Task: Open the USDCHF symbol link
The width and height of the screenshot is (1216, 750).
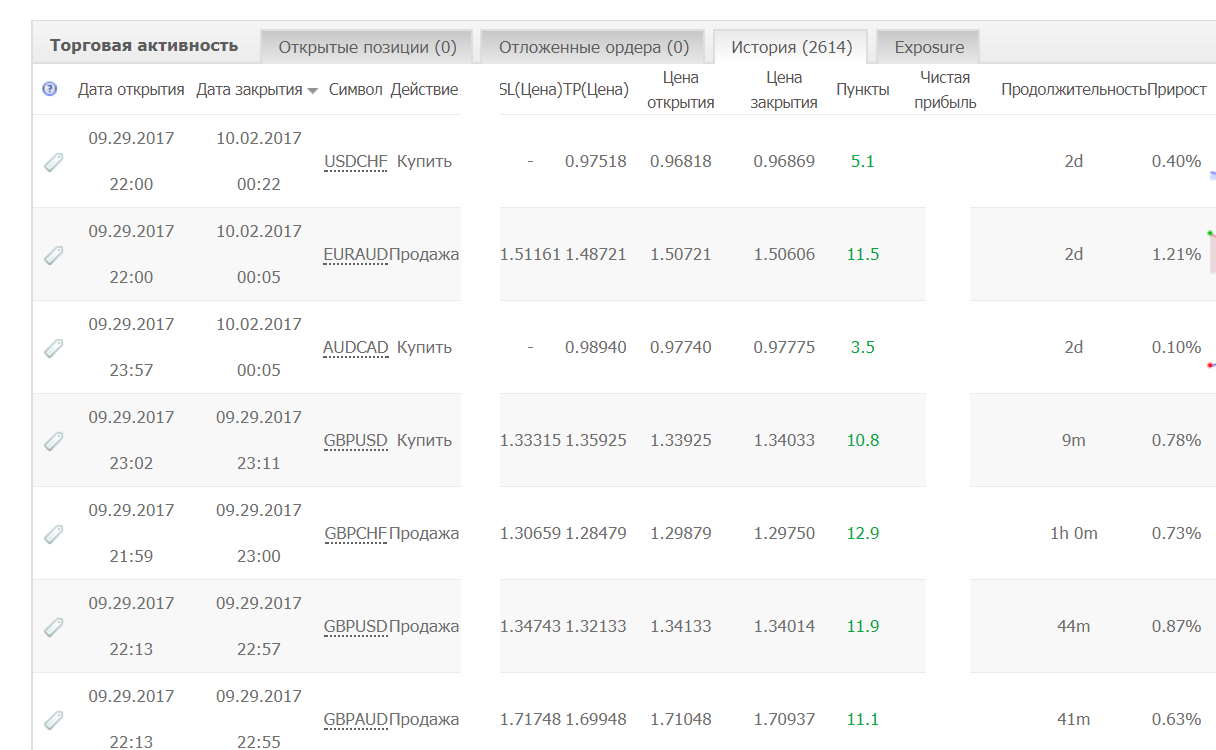Action: click(x=356, y=161)
